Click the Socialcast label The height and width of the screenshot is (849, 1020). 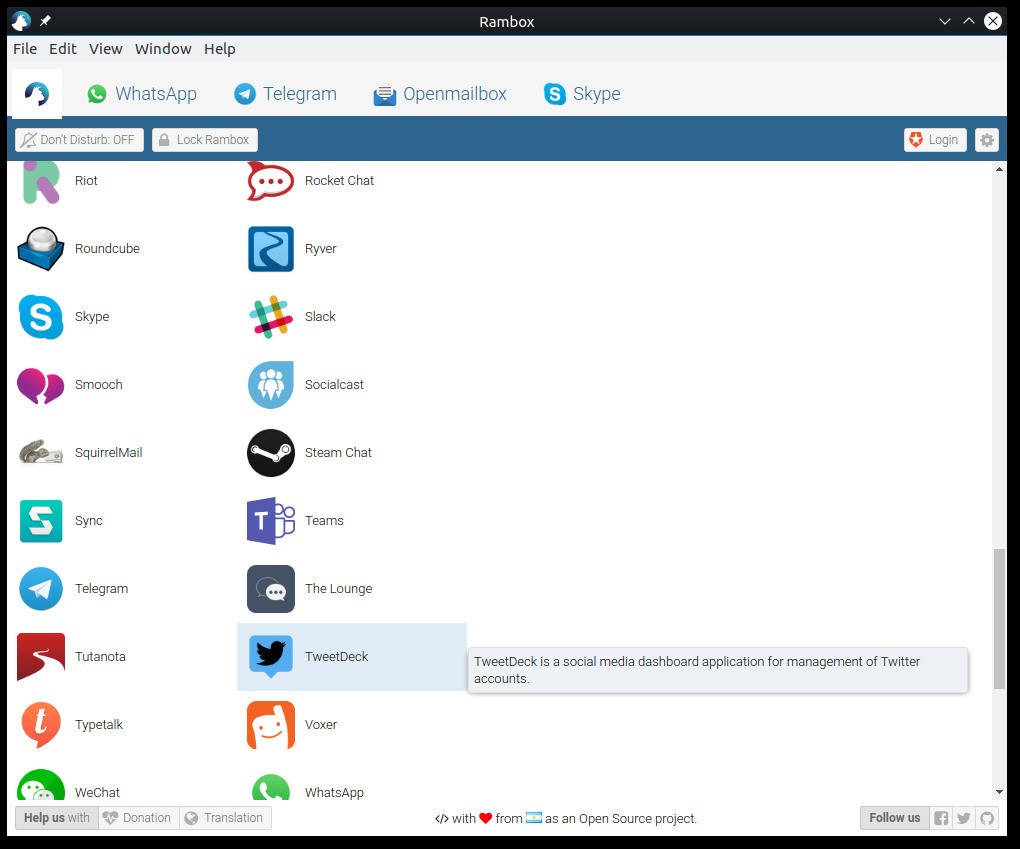(334, 385)
